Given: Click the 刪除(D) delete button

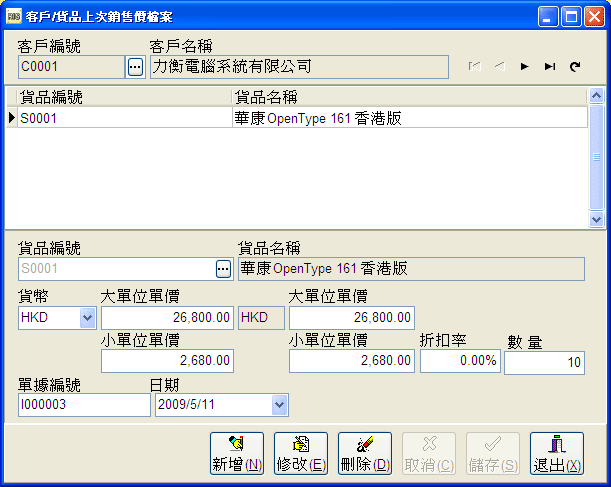Looking at the screenshot, I should point(365,453).
